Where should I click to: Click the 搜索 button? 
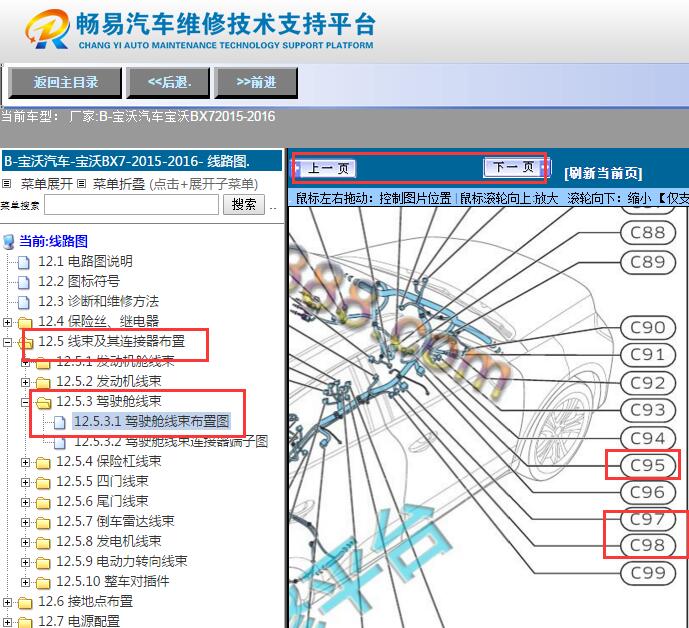tap(244, 204)
